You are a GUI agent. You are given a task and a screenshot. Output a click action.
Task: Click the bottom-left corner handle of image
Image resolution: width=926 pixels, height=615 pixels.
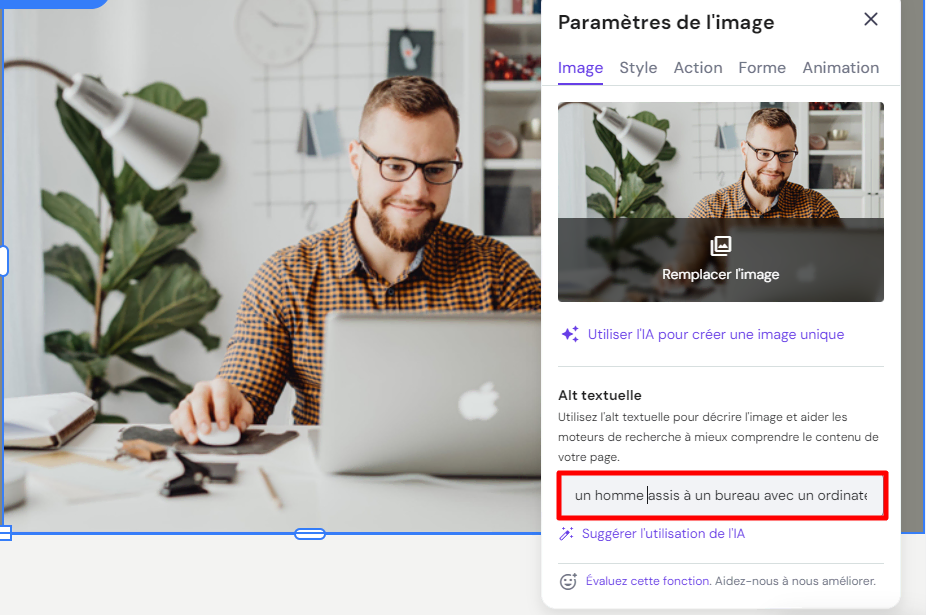pyautogui.click(x=5, y=533)
